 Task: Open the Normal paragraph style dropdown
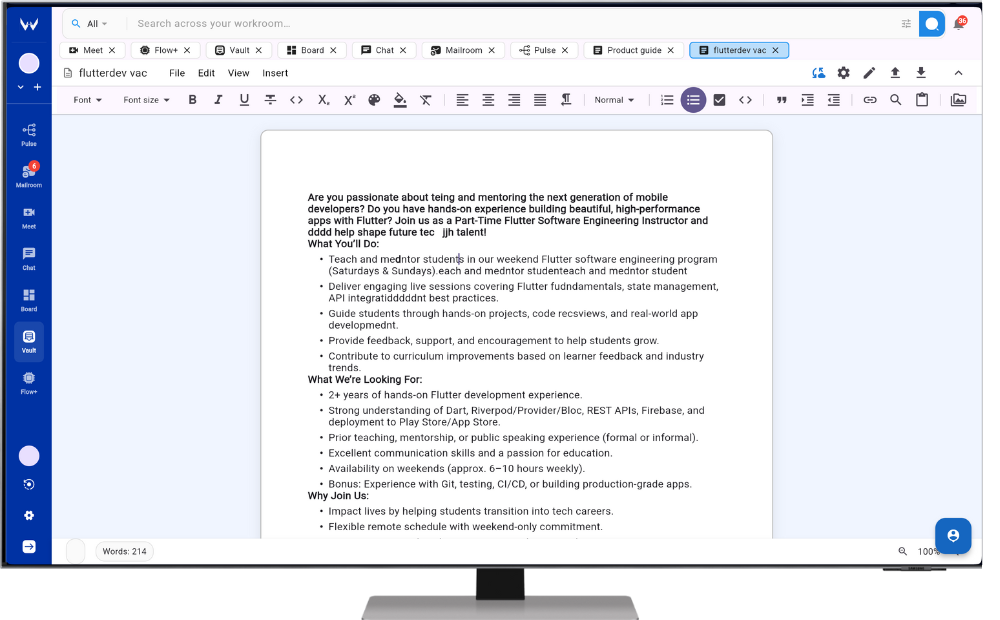[x=614, y=100]
